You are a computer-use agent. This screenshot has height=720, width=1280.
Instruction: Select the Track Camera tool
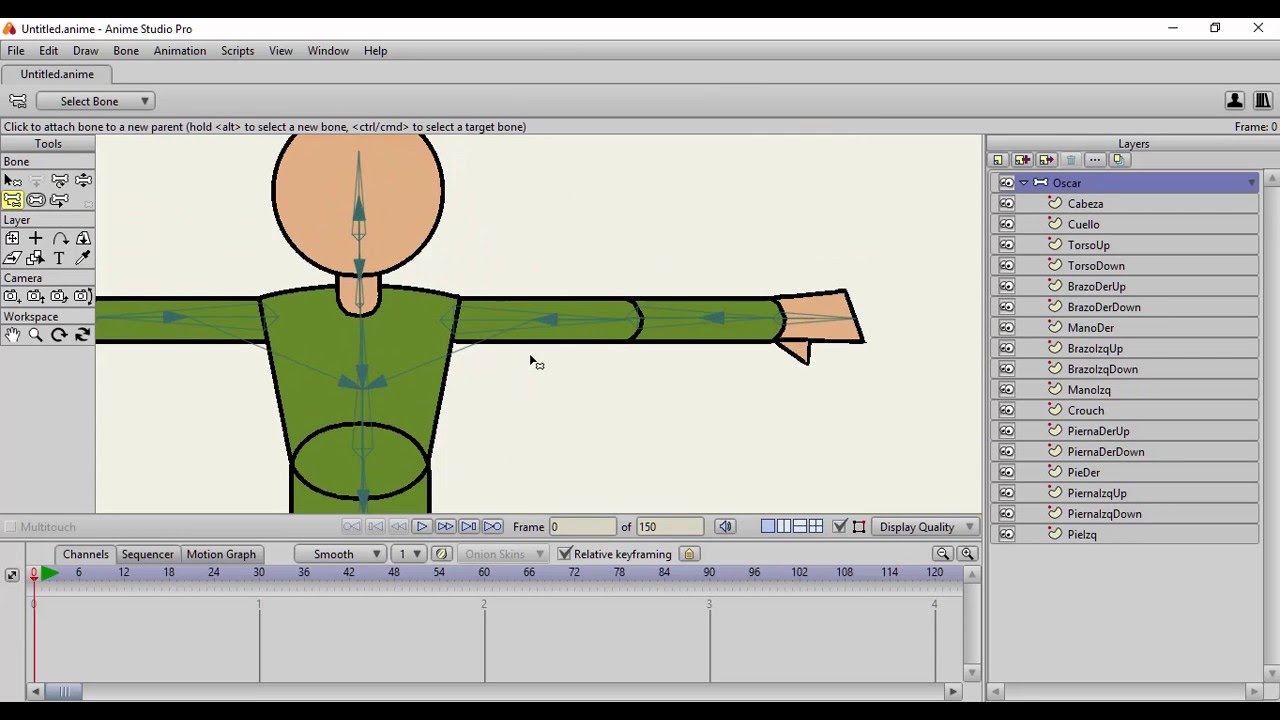coord(12,296)
